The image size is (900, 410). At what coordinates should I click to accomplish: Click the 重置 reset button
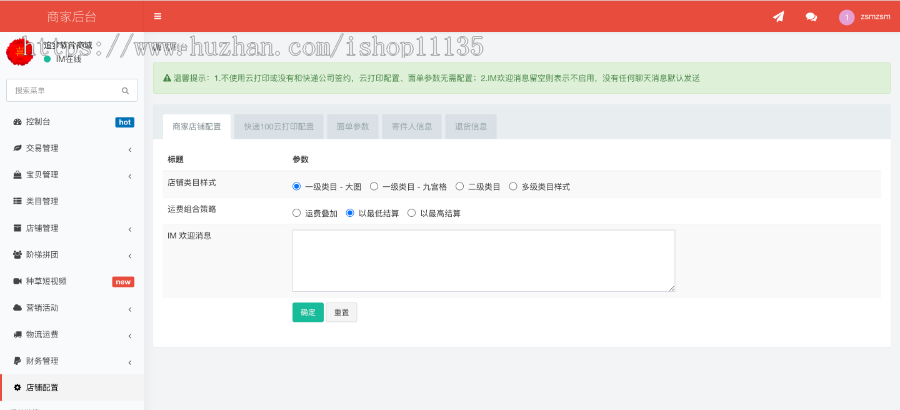tap(341, 313)
